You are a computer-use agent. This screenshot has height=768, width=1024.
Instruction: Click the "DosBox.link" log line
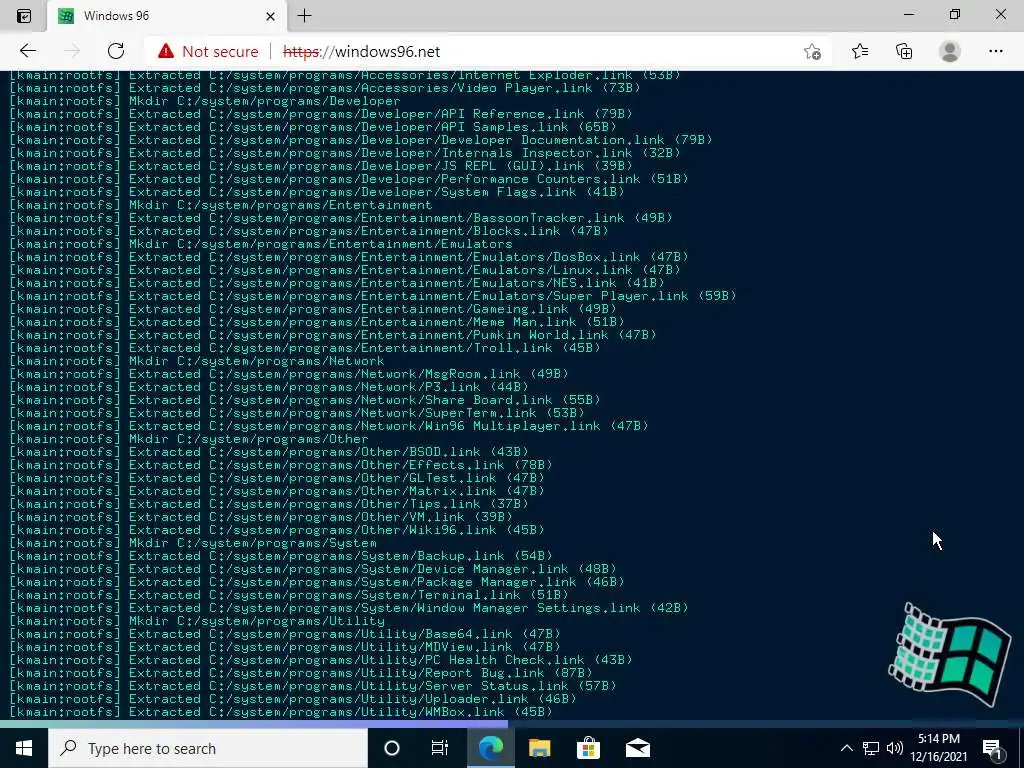tap(349, 257)
